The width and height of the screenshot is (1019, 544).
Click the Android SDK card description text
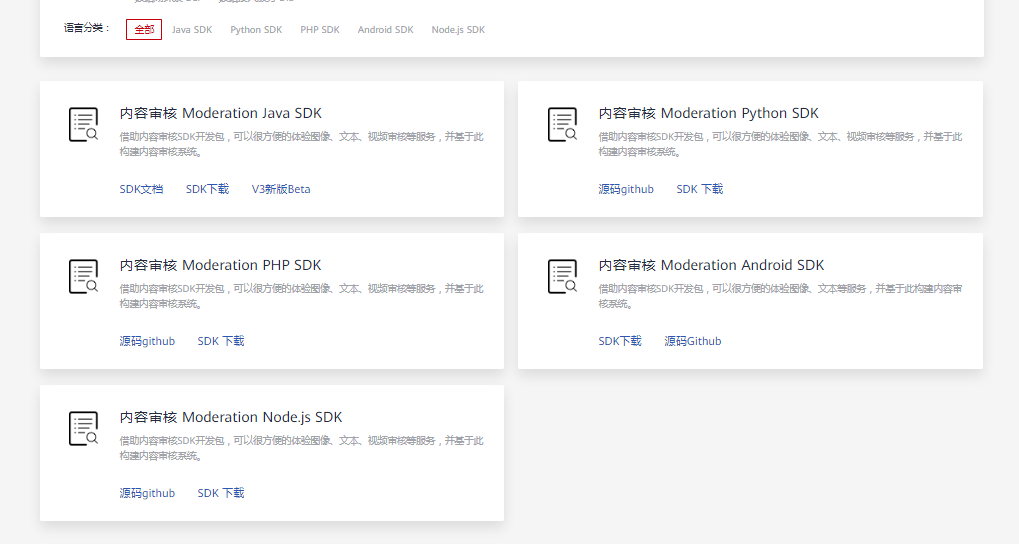point(780,296)
